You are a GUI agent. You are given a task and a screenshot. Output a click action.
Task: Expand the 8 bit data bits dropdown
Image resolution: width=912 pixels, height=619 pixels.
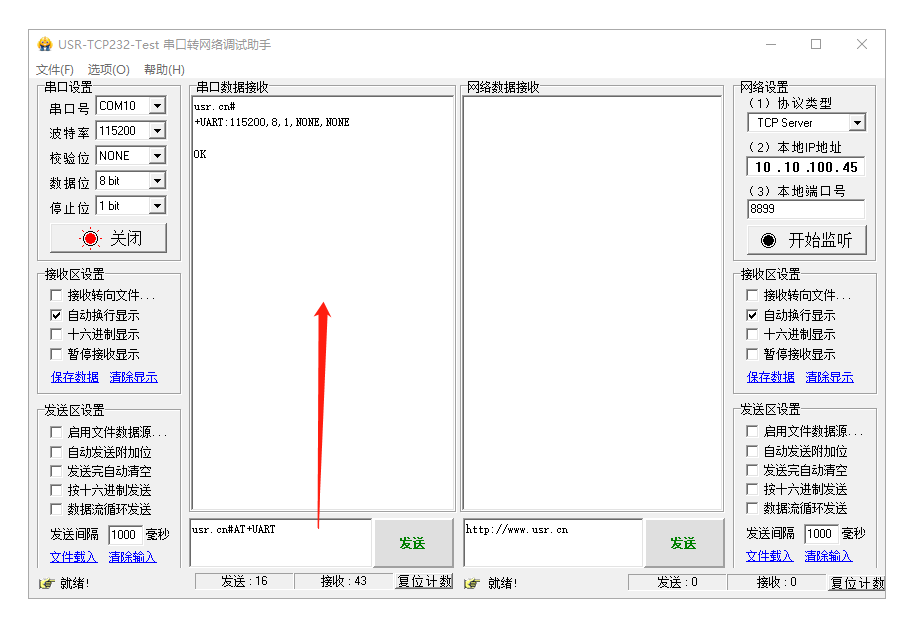click(x=157, y=181)
